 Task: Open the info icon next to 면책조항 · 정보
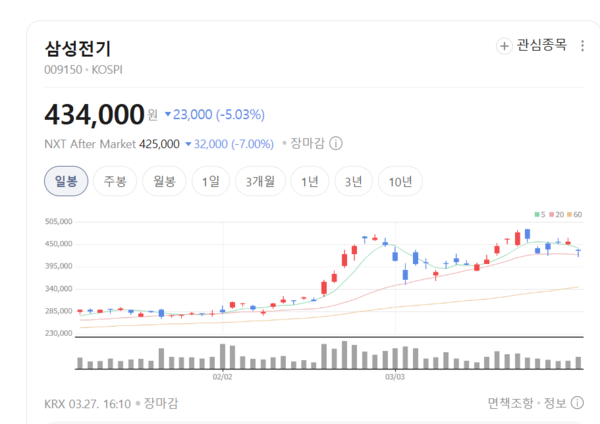[x=577, y=403]
